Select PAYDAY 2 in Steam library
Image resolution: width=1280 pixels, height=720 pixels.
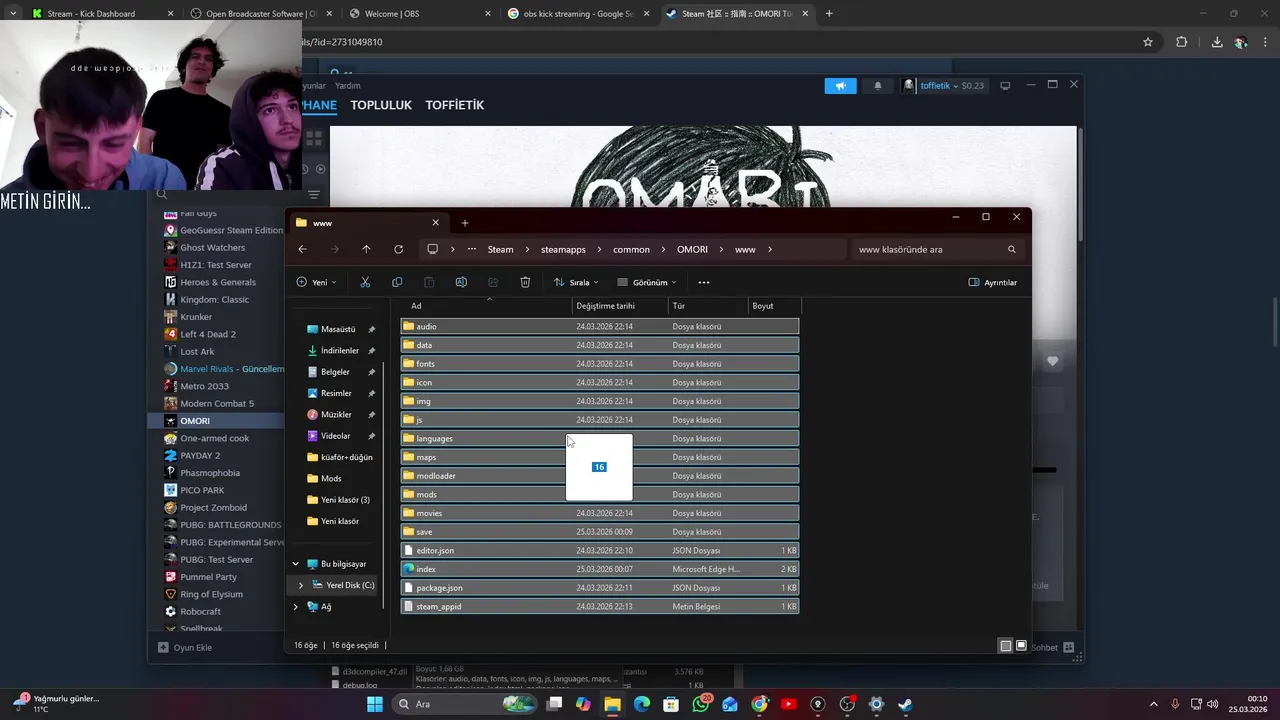pos(200,456)
